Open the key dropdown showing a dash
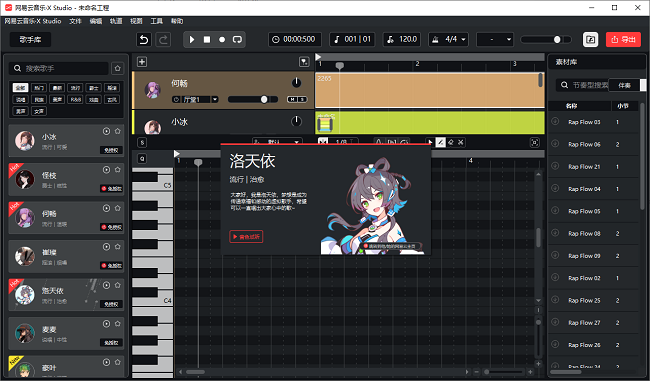The width and height of the screenshot is (650, 381). click(495, 39)
